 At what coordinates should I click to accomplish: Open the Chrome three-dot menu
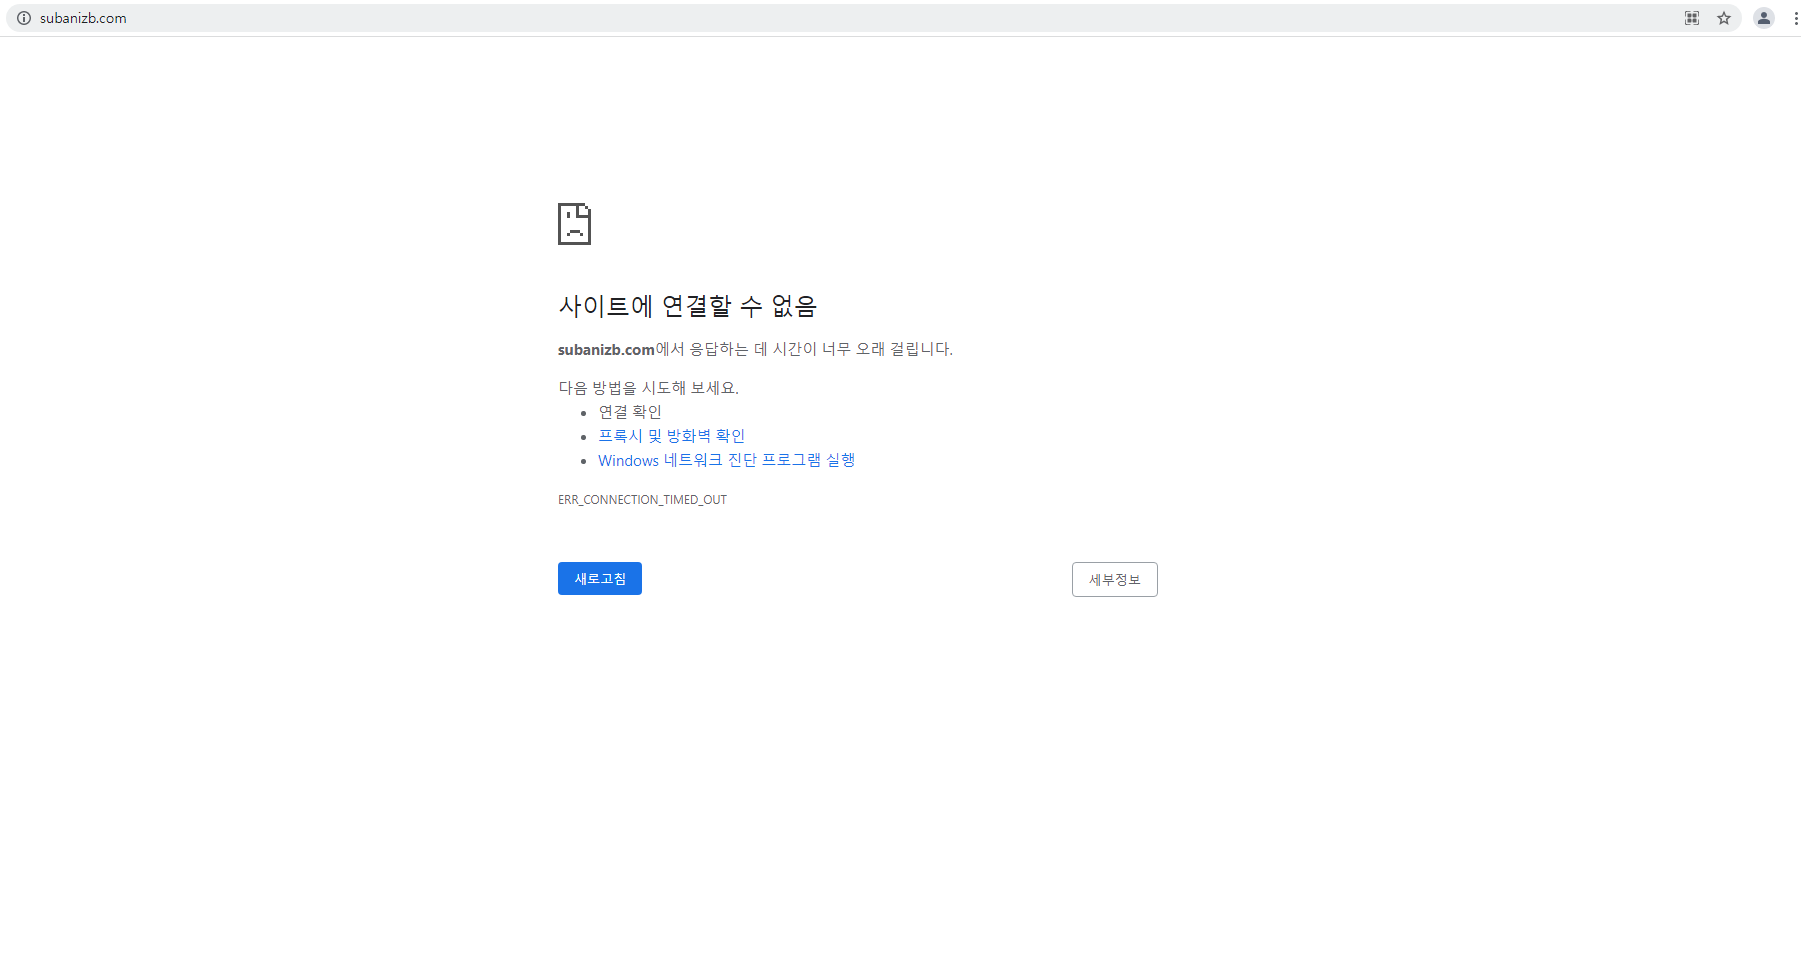tap(1796, 18)
